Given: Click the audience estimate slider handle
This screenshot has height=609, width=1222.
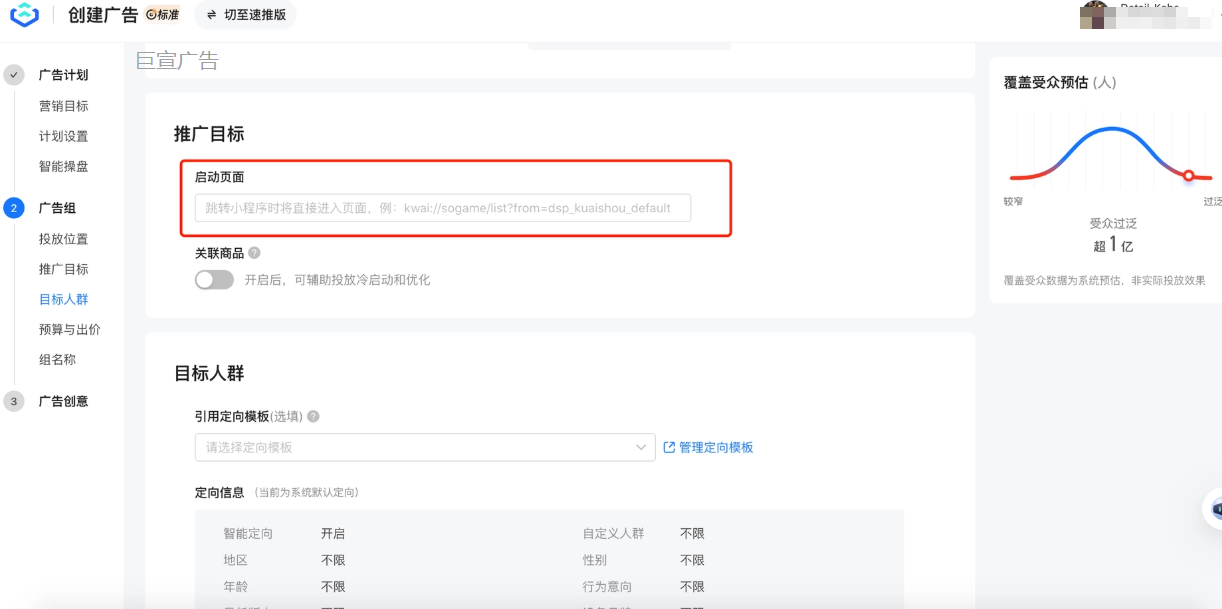Looking at the screenshot, I should [x=1189, y=174].
